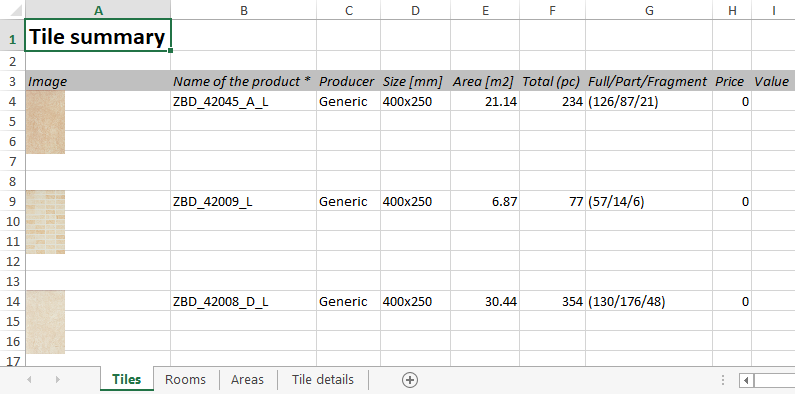Select row 9 header
The height and width of the screenshot is (394, 795).
[12, 202]
